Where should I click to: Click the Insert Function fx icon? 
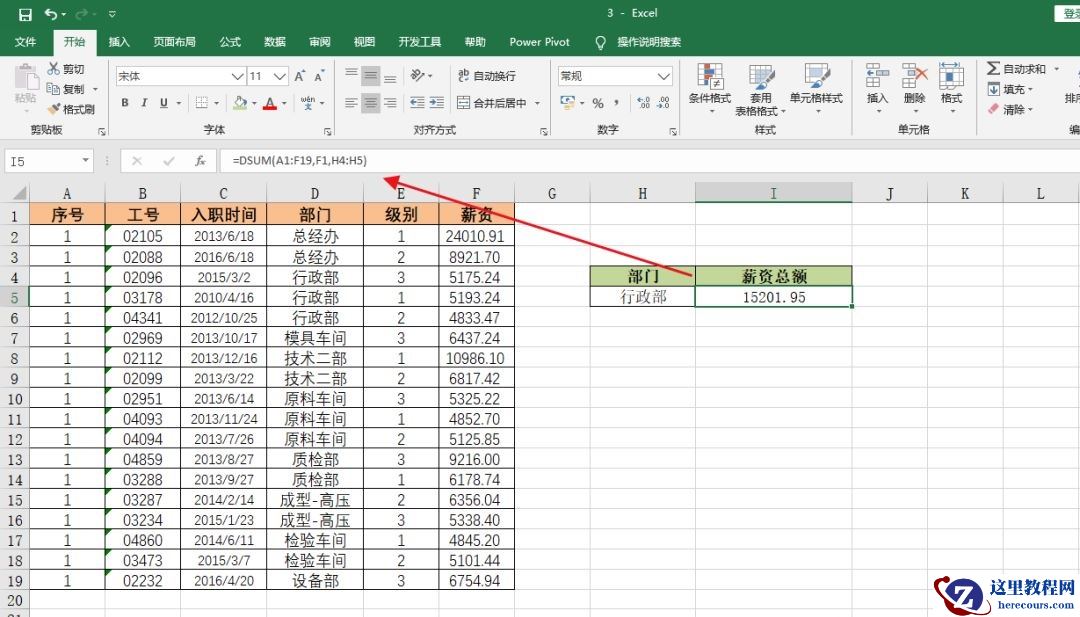[200, 161]
